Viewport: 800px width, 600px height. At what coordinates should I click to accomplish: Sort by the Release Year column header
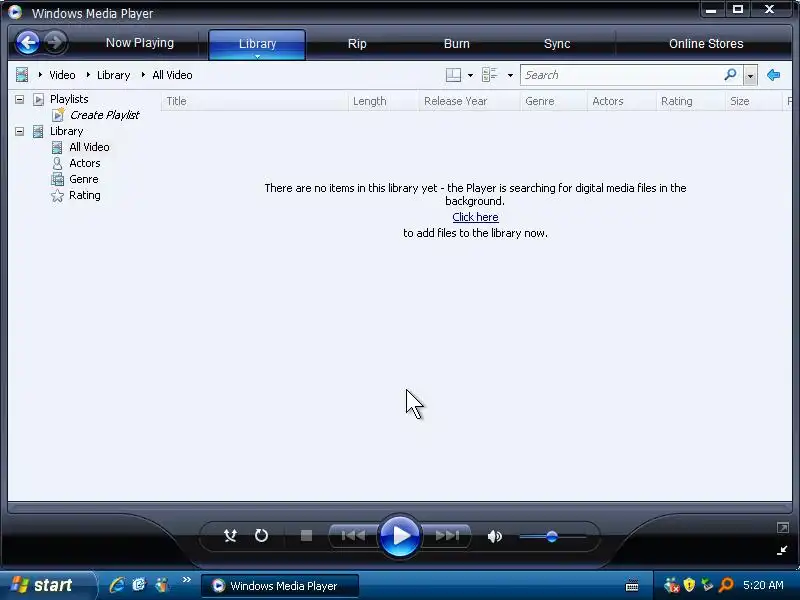tap(469, 101)
